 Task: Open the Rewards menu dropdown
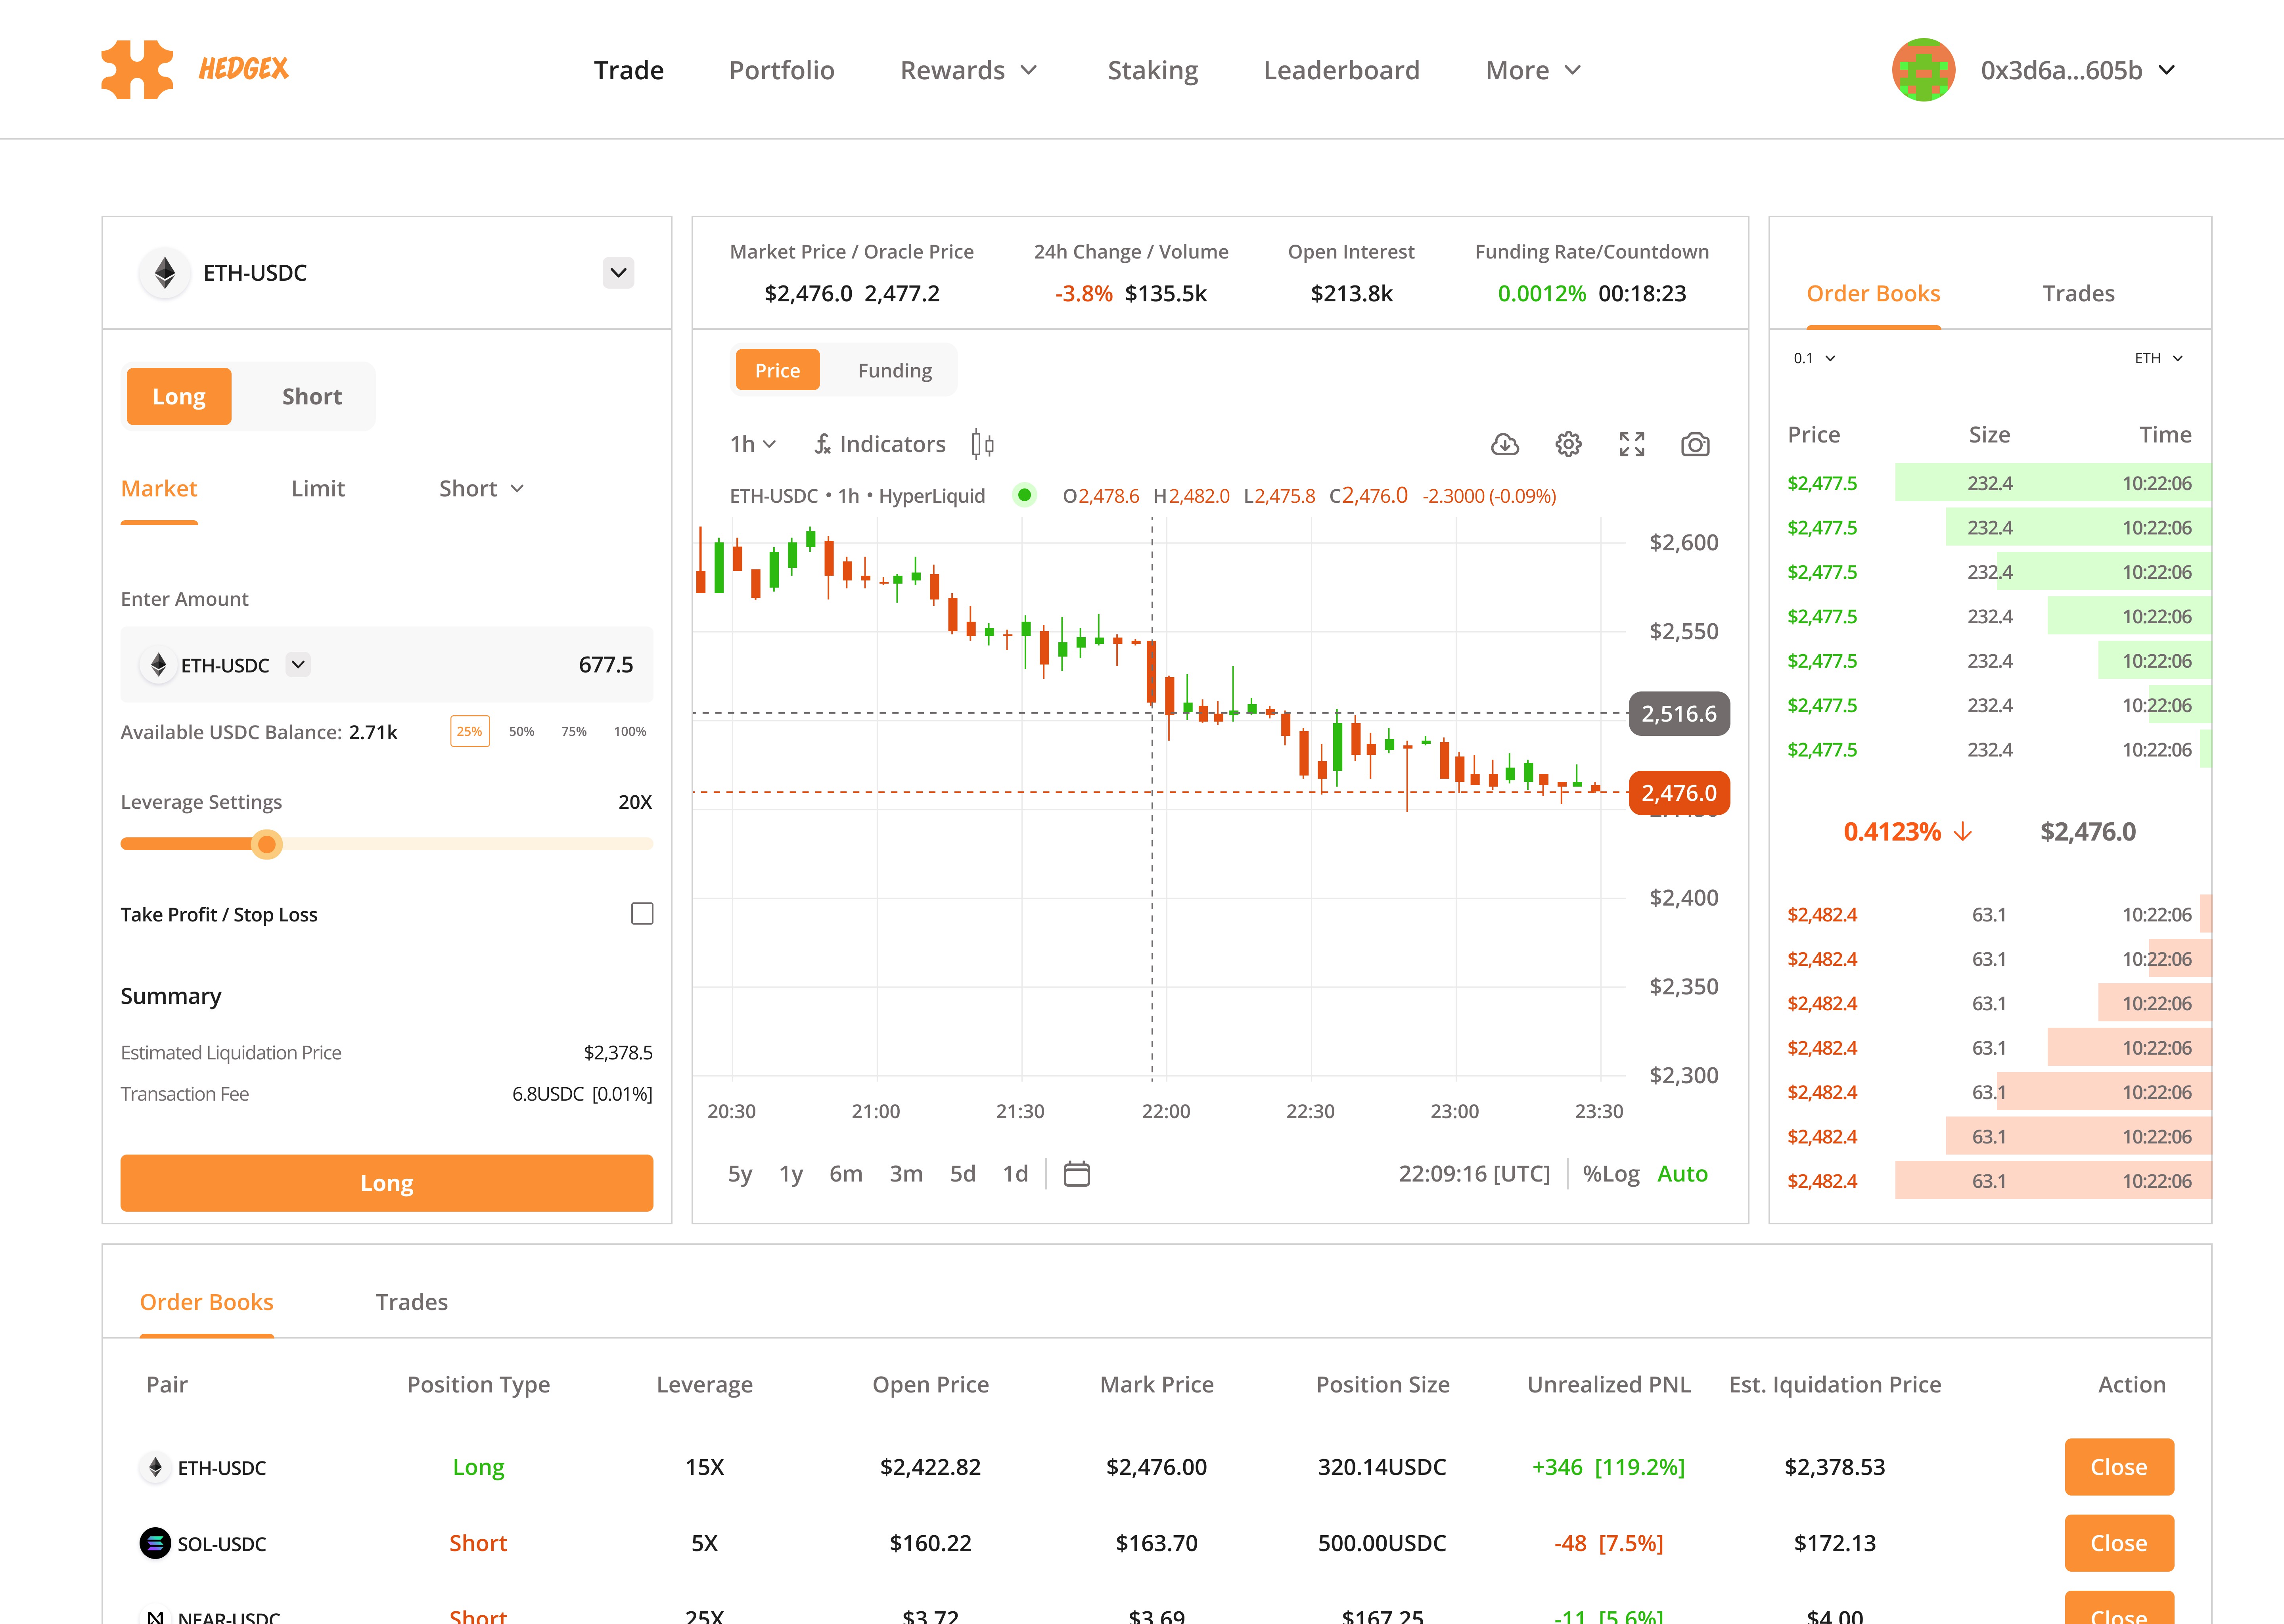[969, 70]
